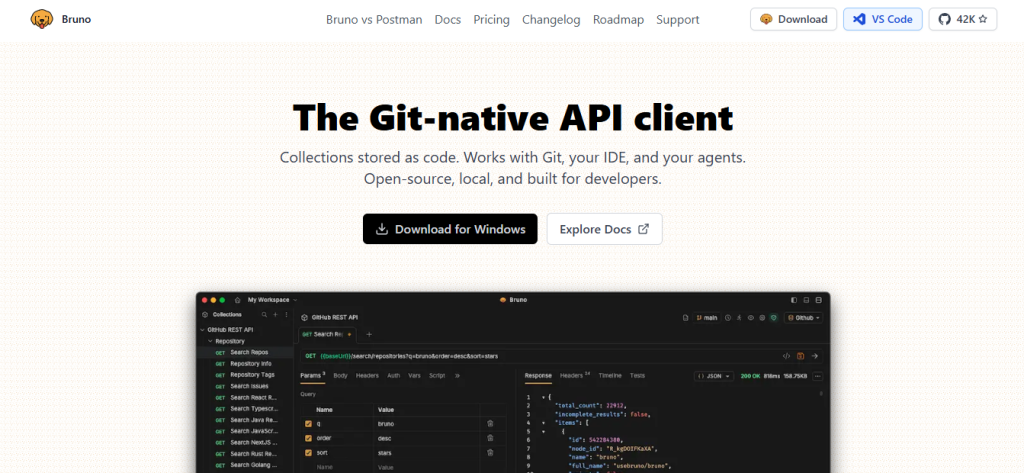This screenshot has height=473, width=1024.
Task: Click the home icon beside My Workspace
Action: [238, 300]
